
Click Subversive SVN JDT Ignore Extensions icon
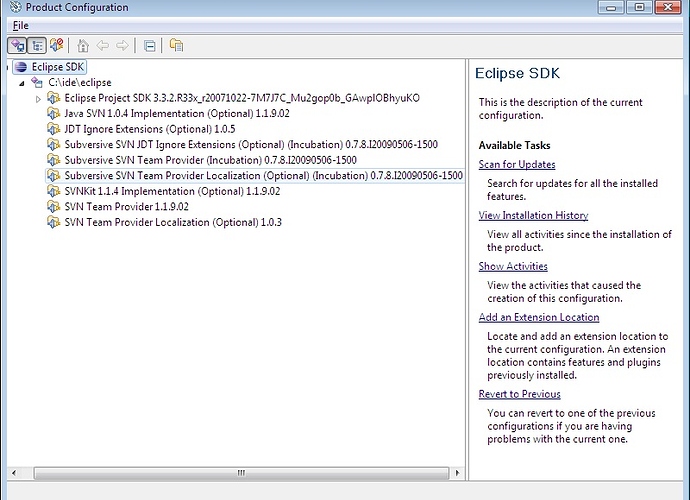pyautogui.click(x=54, y=144)
